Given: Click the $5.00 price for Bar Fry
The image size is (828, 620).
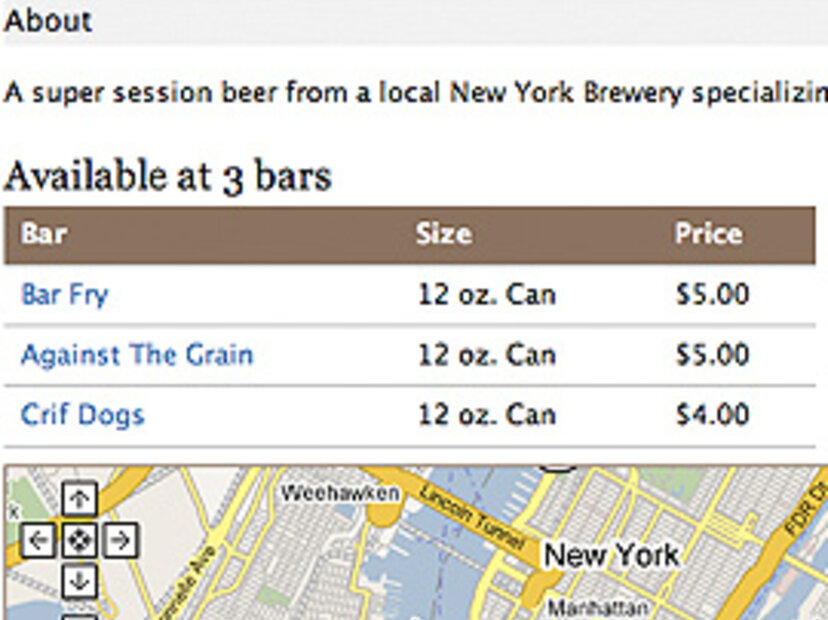Looking at the screenshot, I should pyautogui.click(x=712, y=295).
